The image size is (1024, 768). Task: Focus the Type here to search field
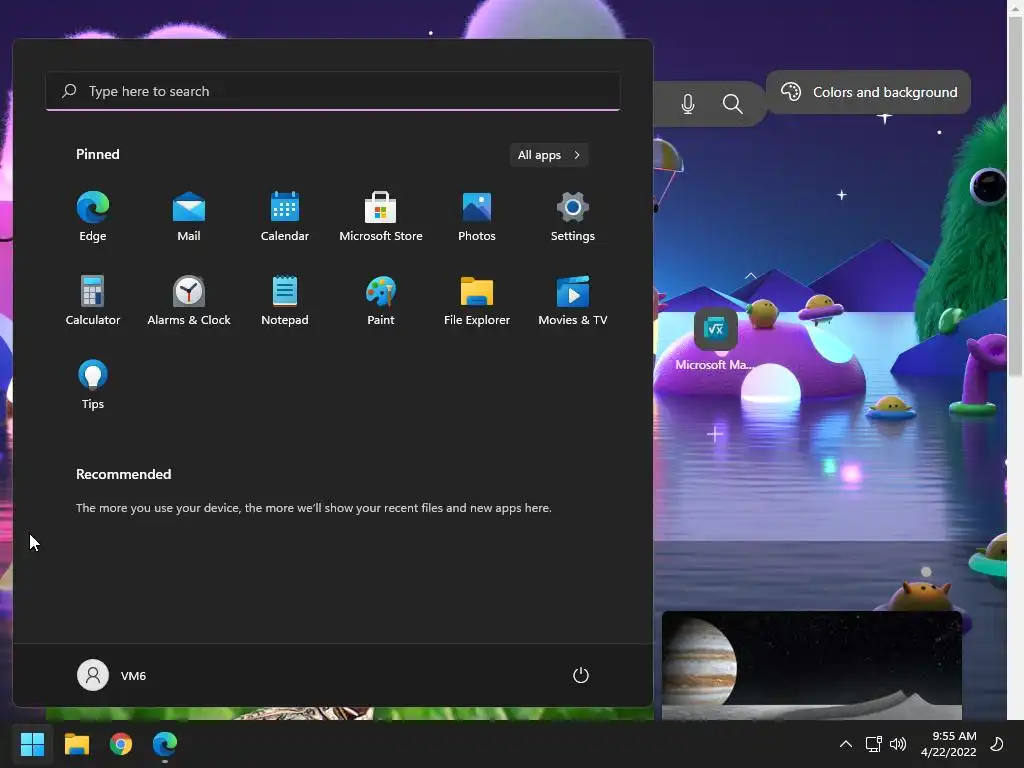coord(333,91)
